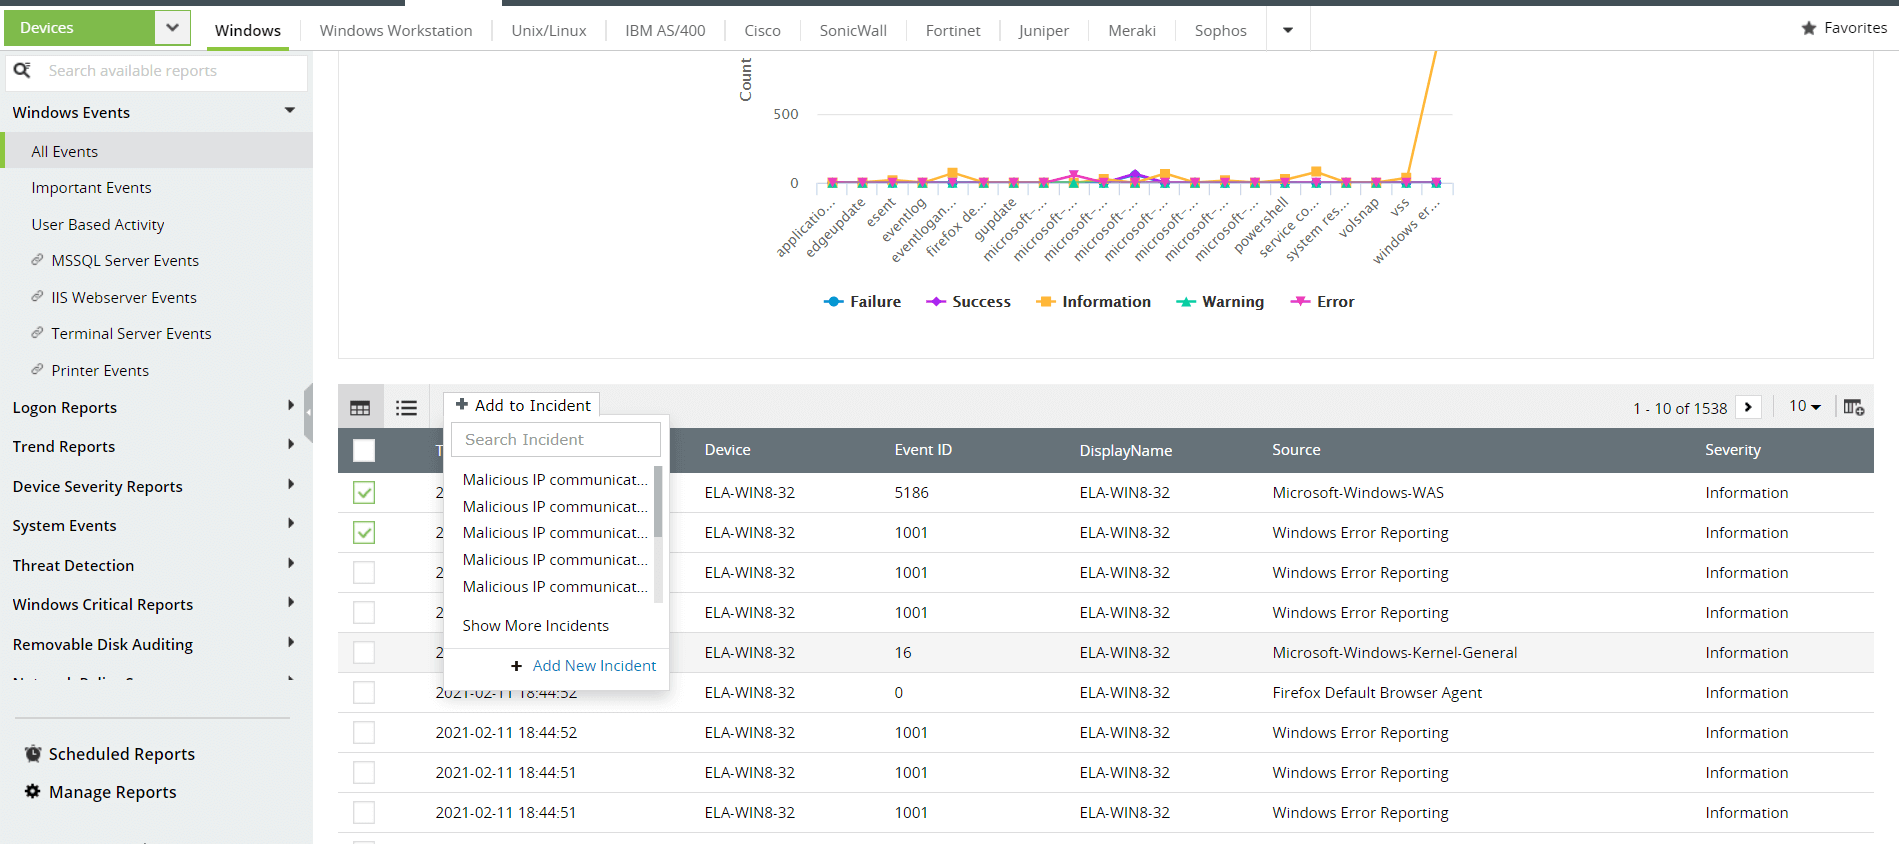1899x844 pixels.
Task: Click the table grid view icon
Action: click(360, 408)
